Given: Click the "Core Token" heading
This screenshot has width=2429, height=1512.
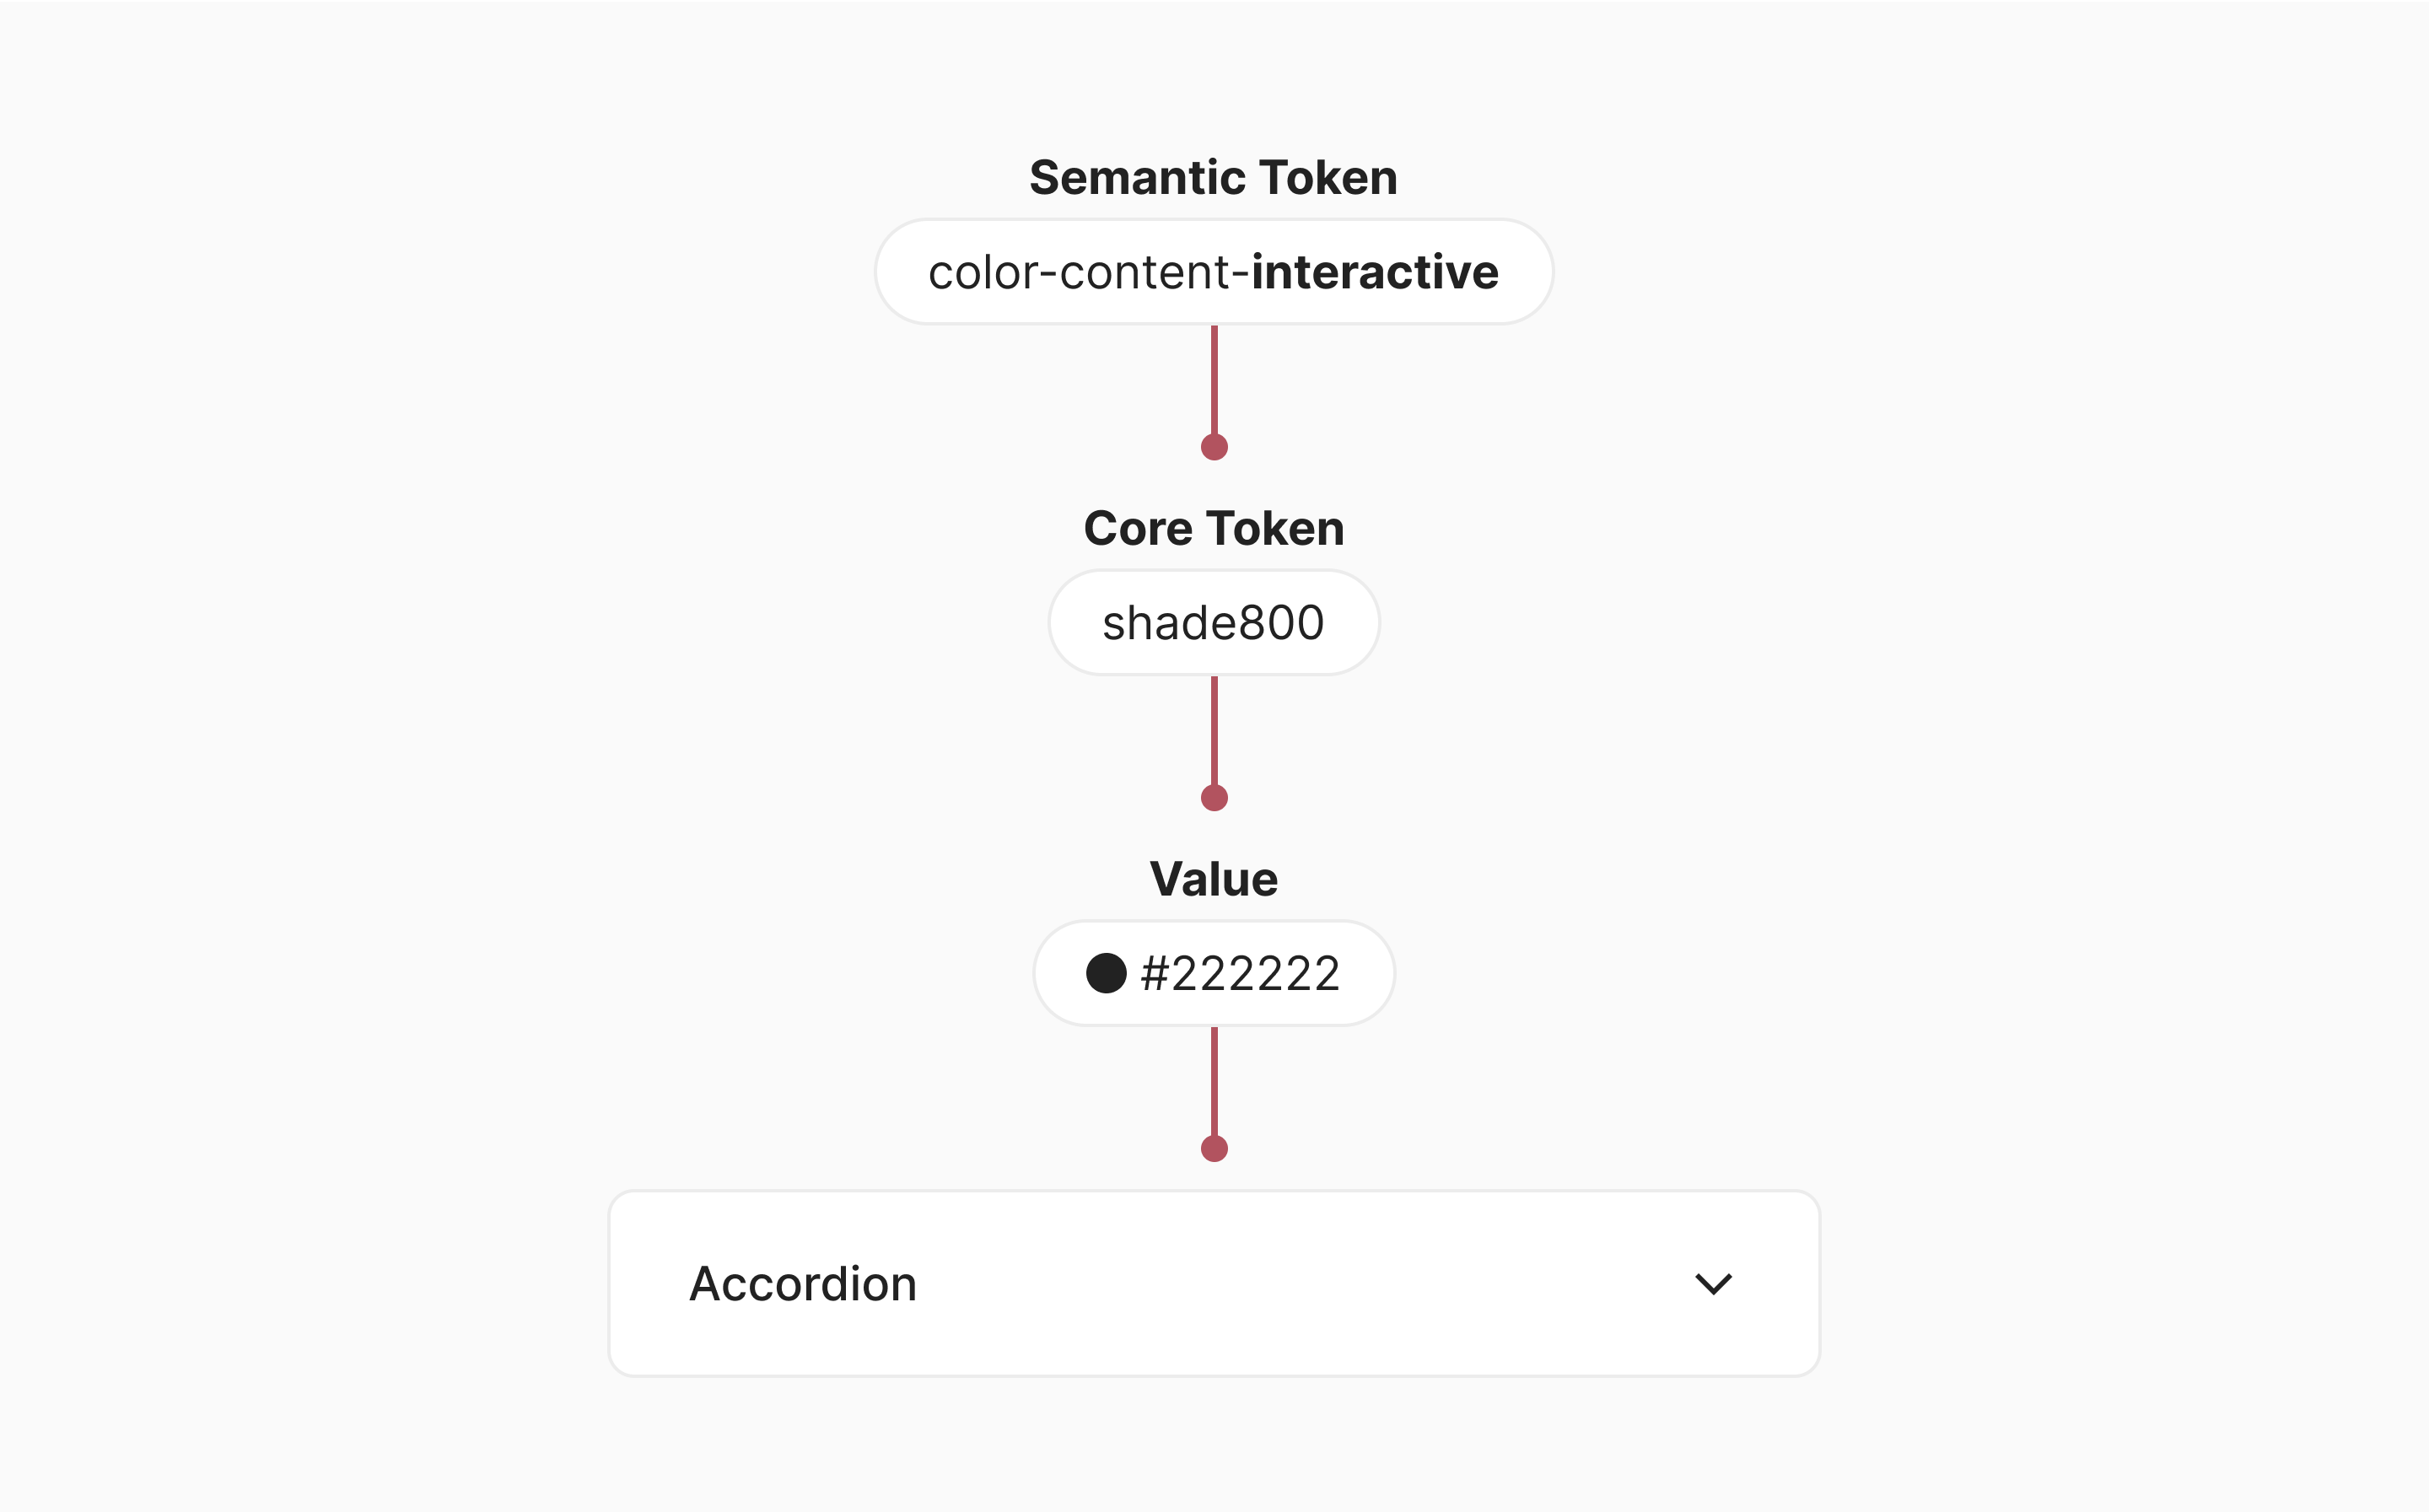Looking at the screenshot, I should coord(1213,528).
